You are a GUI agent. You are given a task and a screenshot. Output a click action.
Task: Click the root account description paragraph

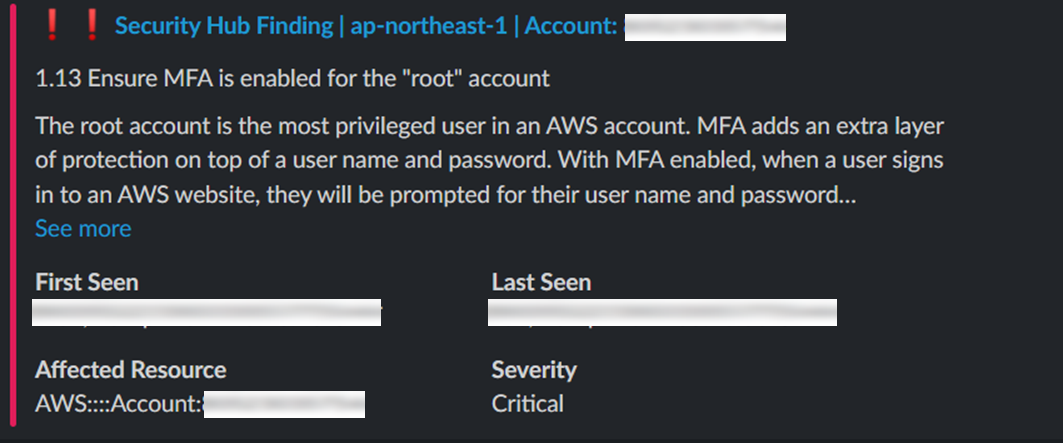(x=489, y=161)
